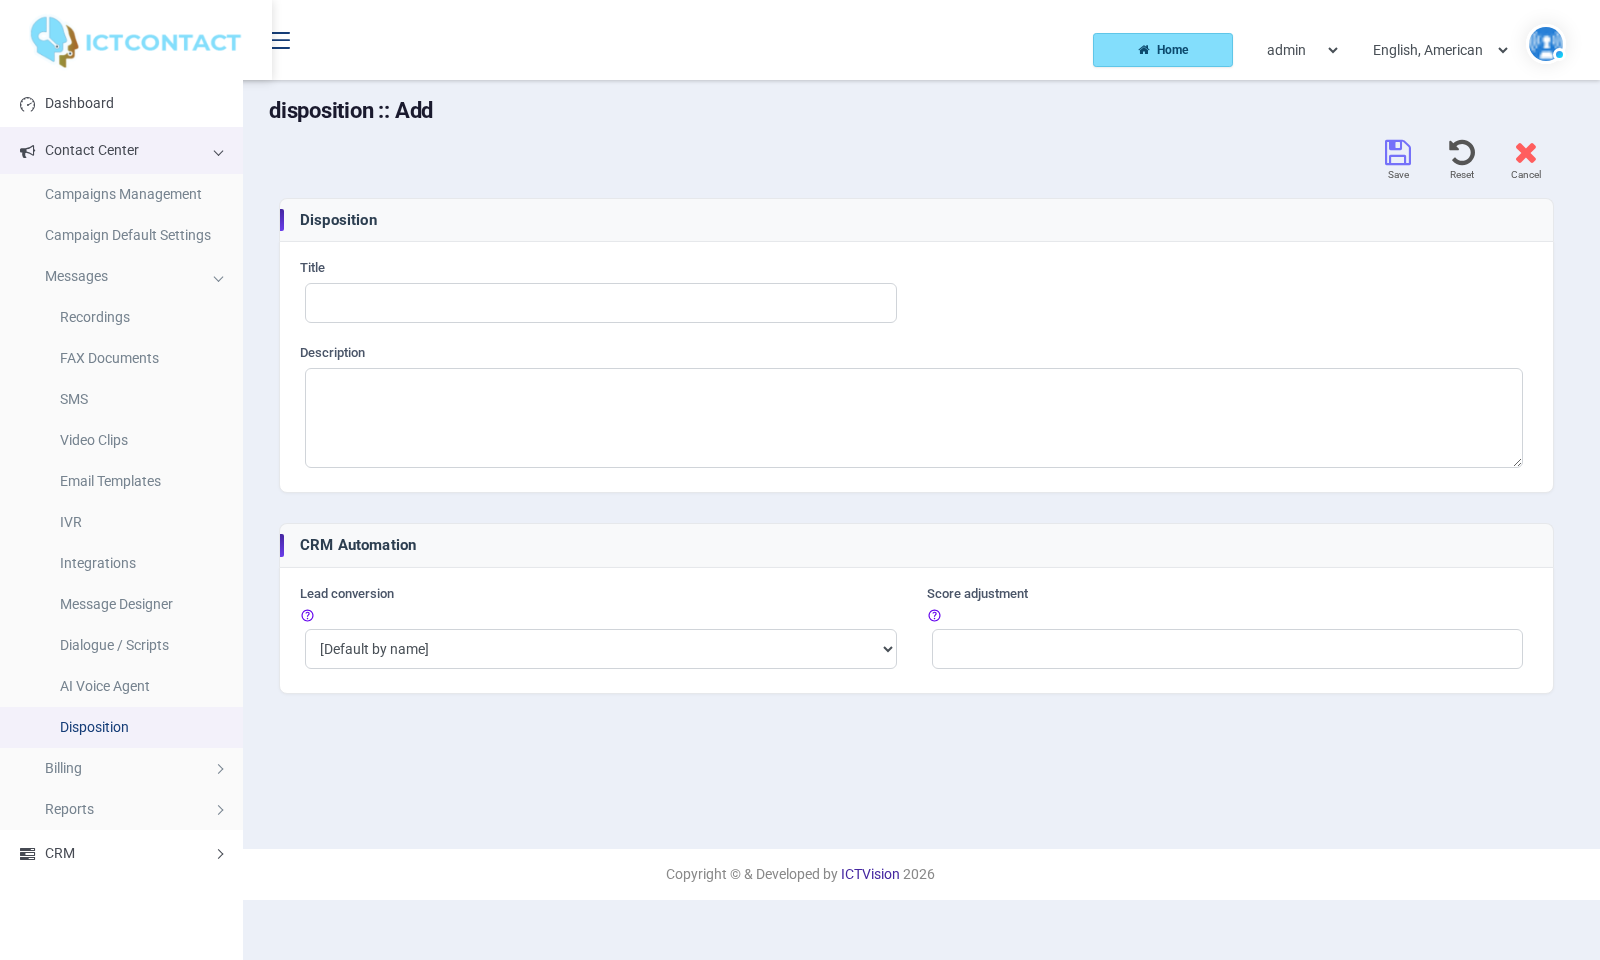Expand the CRM menu arrow
Screen dimensions: 1600x960
click(220, 854)
